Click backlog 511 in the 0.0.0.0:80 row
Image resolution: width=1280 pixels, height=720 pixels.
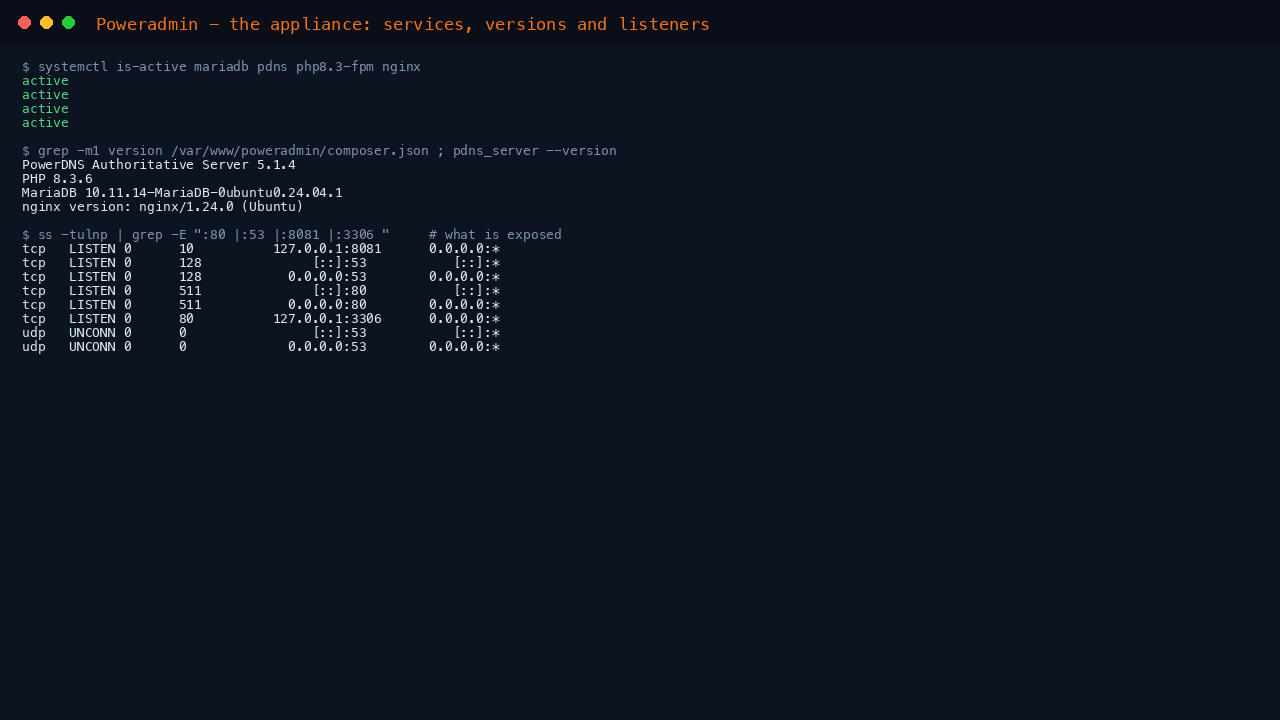coord(191,305)
